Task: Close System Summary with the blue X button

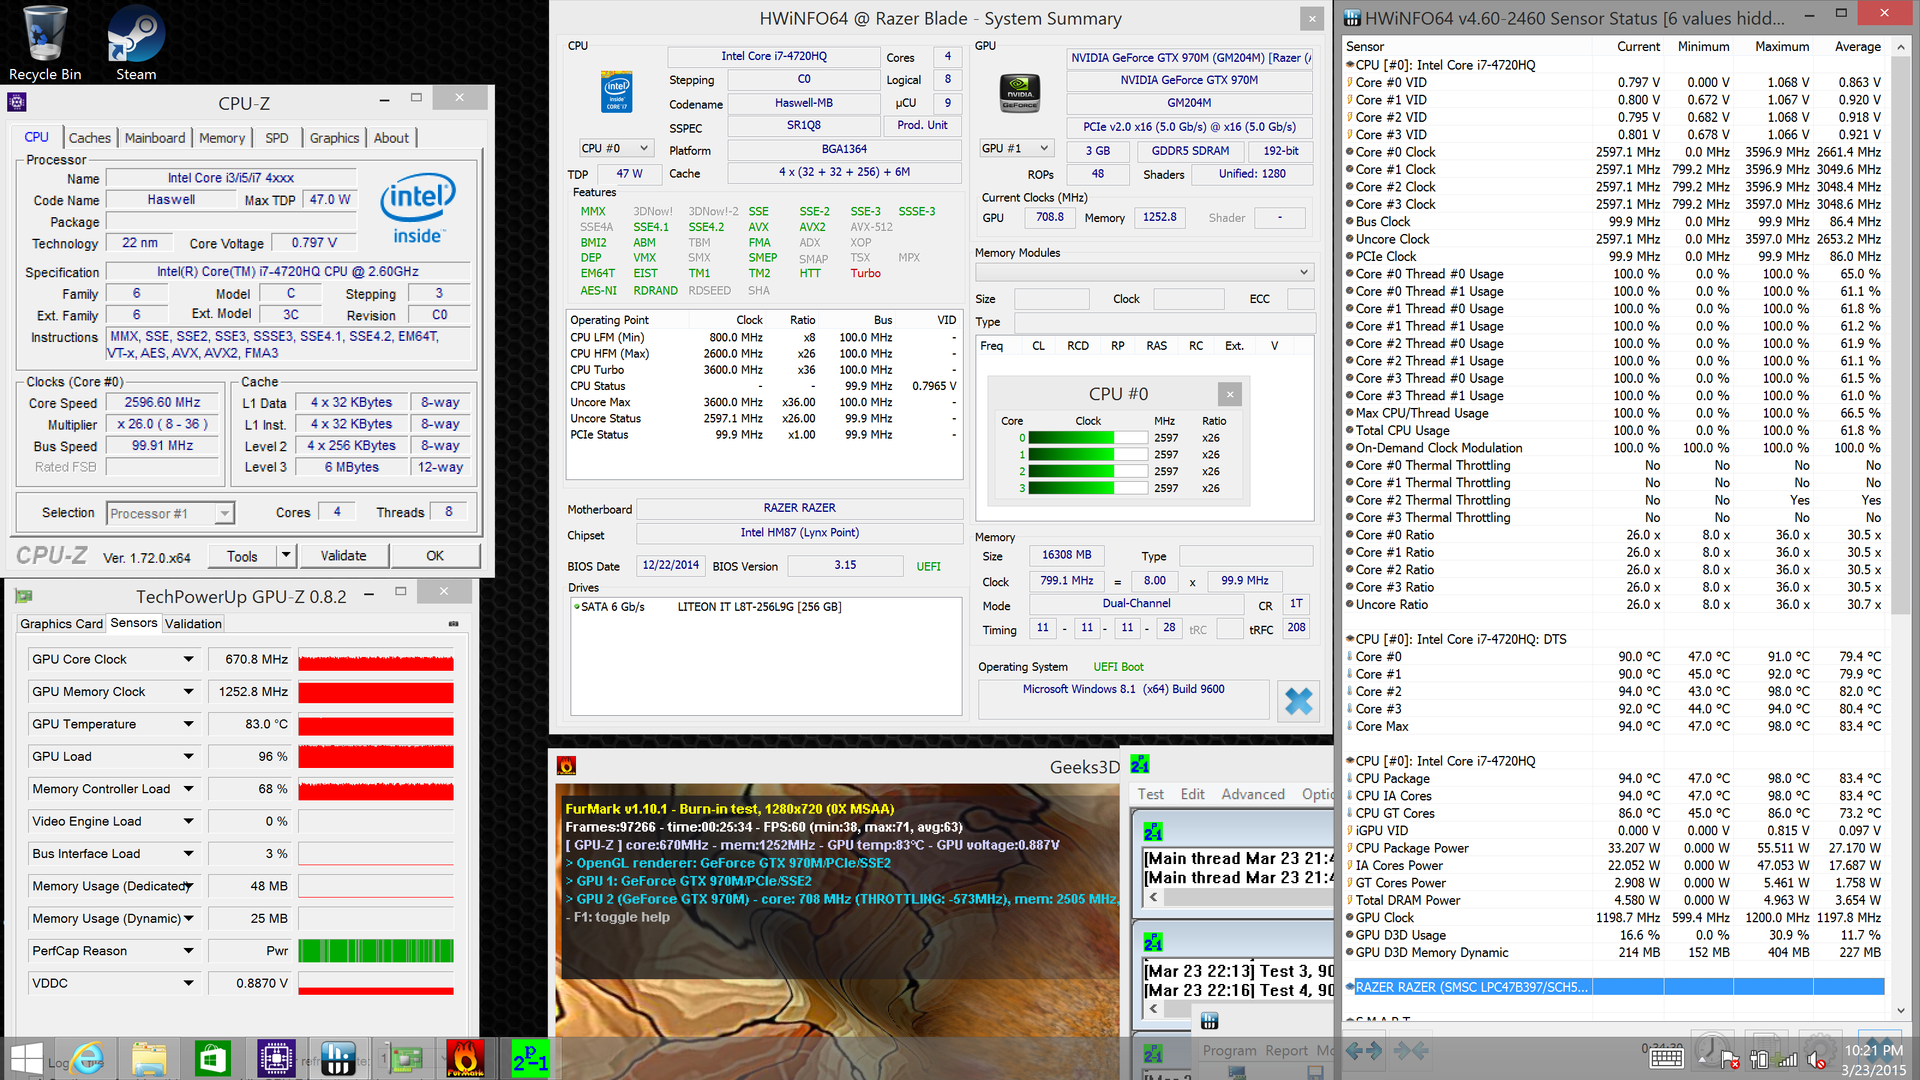Action: tap(1298, 701)
